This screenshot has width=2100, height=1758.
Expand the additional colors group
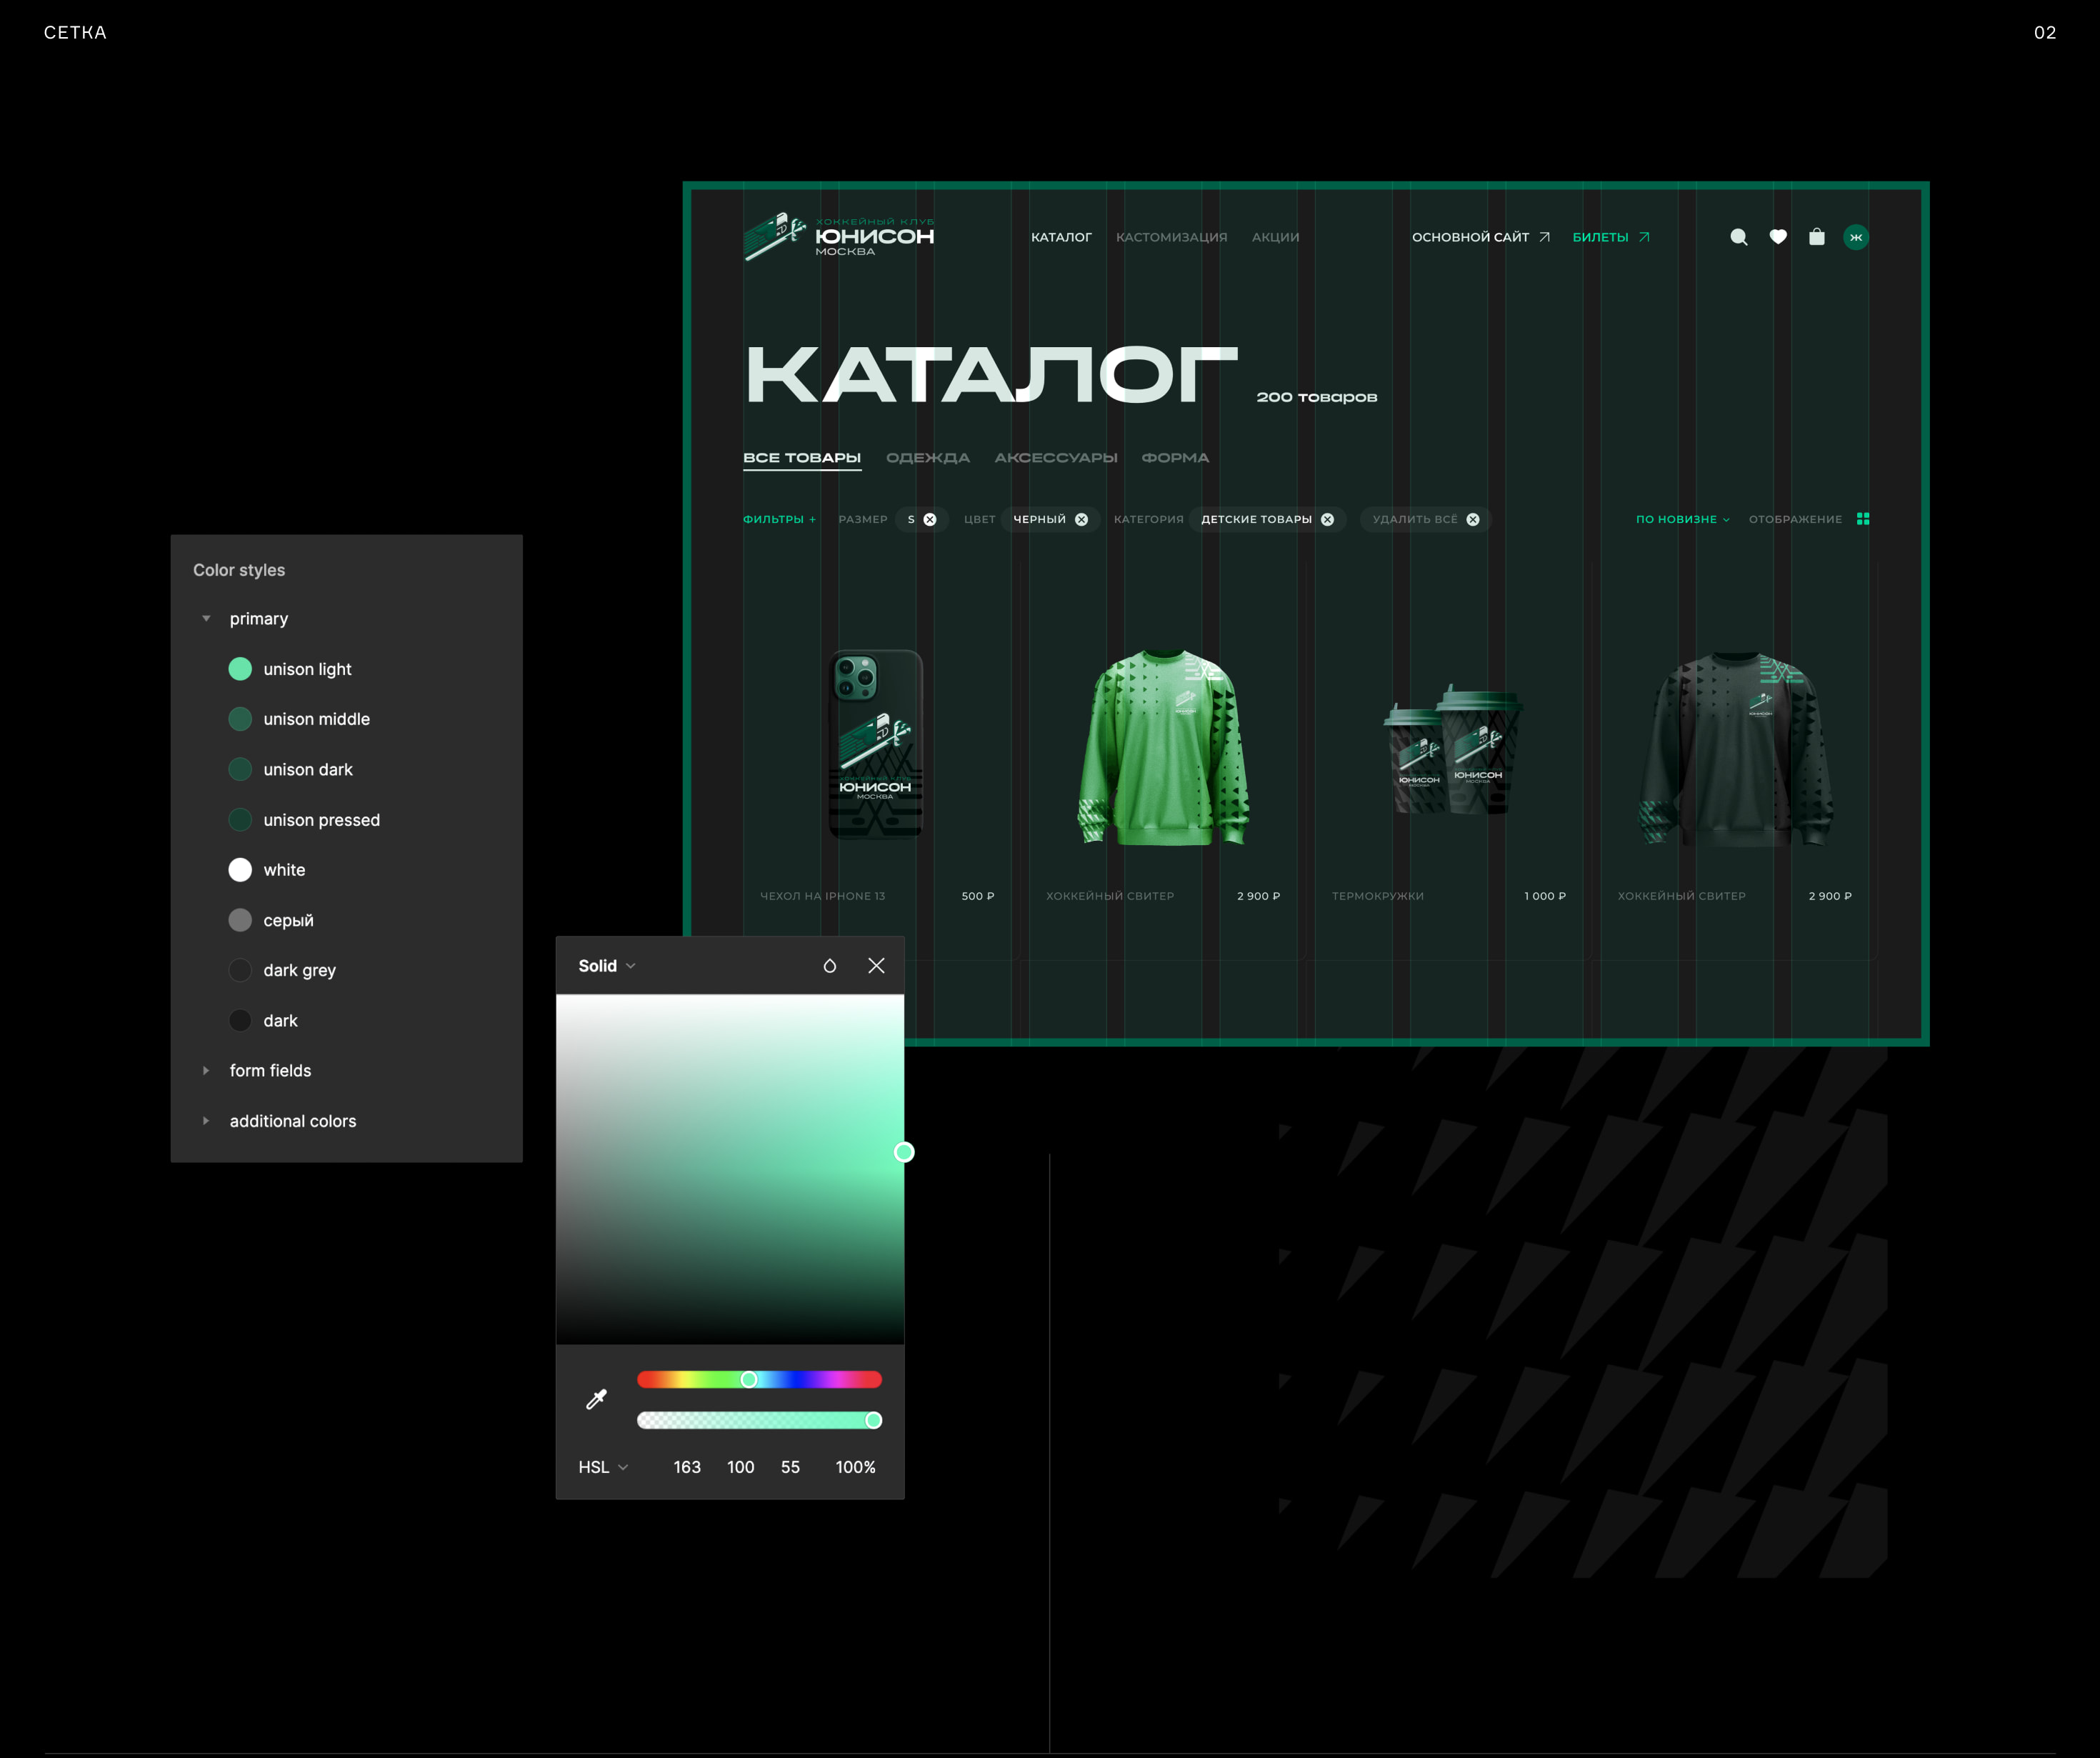click(206, 1121)
